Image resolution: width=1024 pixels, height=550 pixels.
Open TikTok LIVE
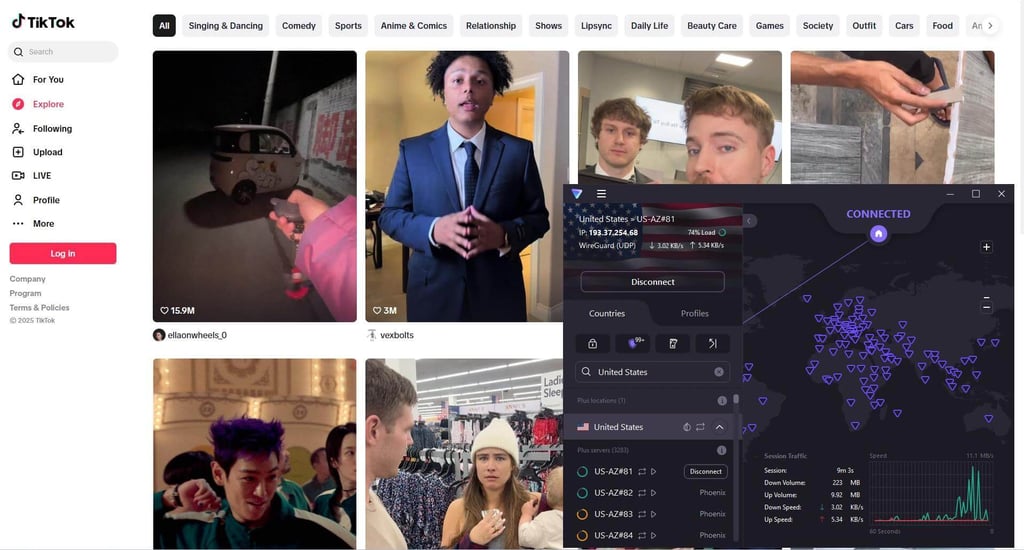[31, 176]
